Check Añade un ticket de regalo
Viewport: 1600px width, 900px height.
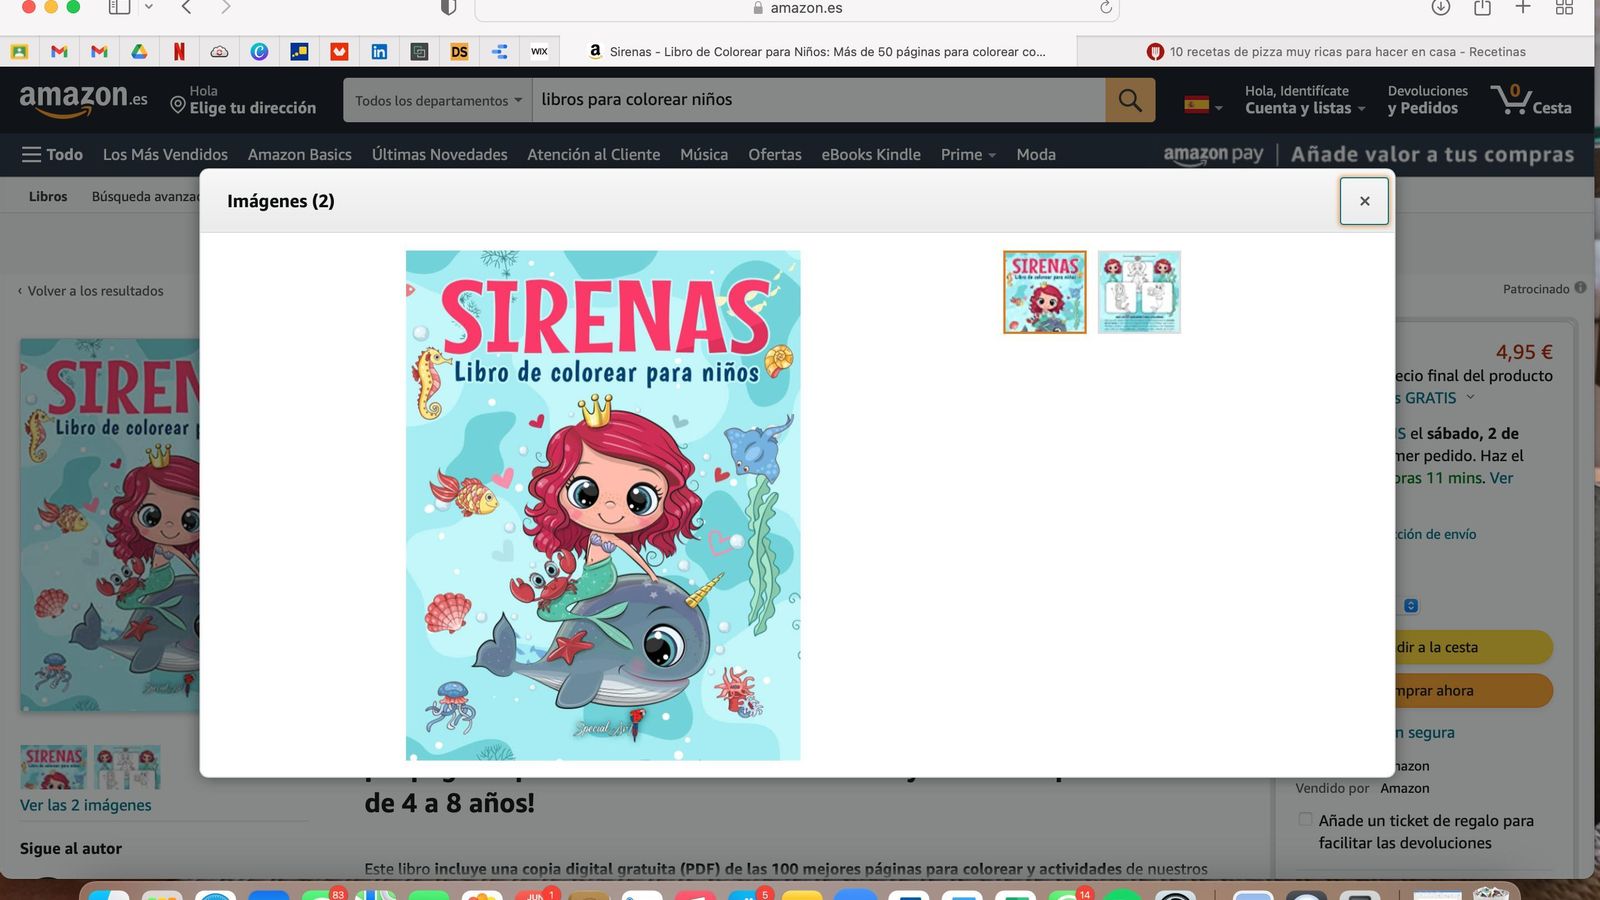tap(1305, 819)
